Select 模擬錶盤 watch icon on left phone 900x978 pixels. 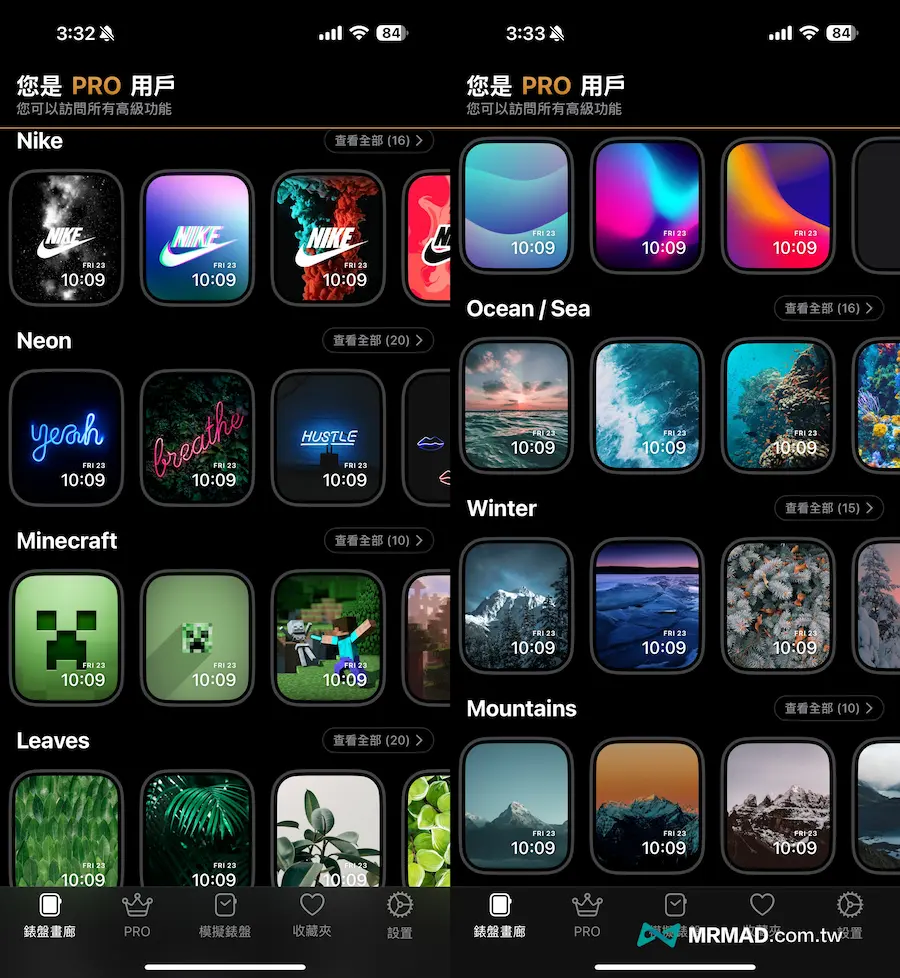point(225,915)
